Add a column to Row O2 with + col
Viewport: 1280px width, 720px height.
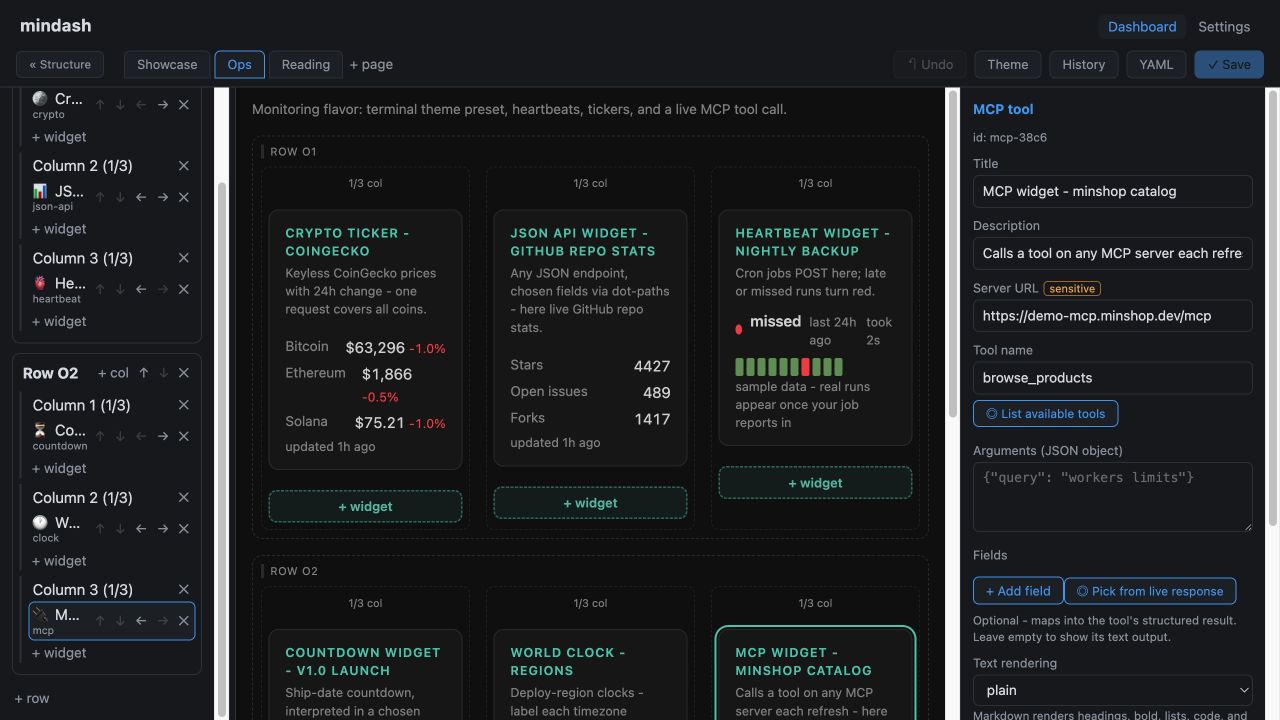(113, 373)
